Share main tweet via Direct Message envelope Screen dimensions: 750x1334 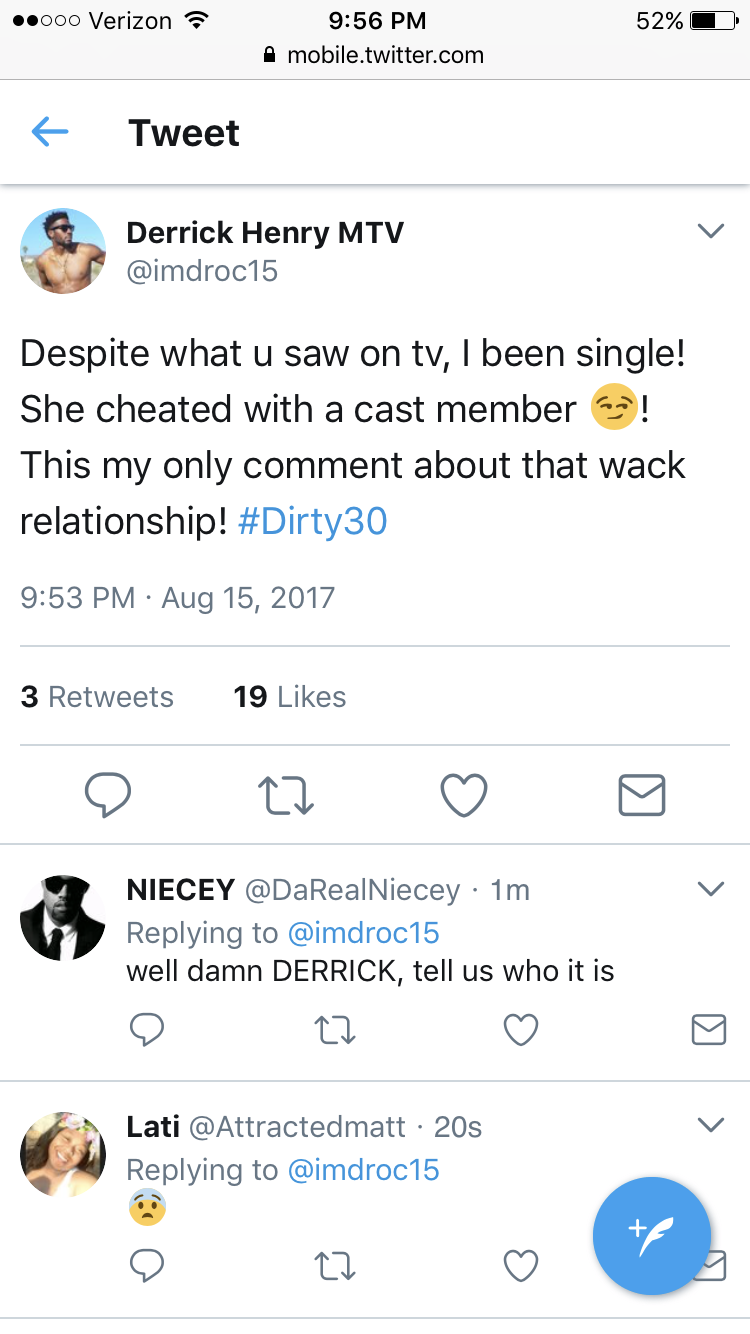click(x=641, y=795)
